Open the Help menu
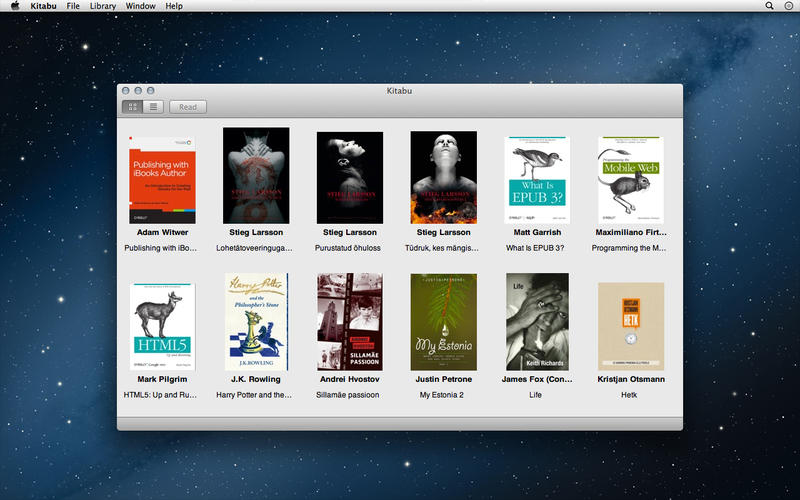 pyautogui.click(x=174, y=6)
